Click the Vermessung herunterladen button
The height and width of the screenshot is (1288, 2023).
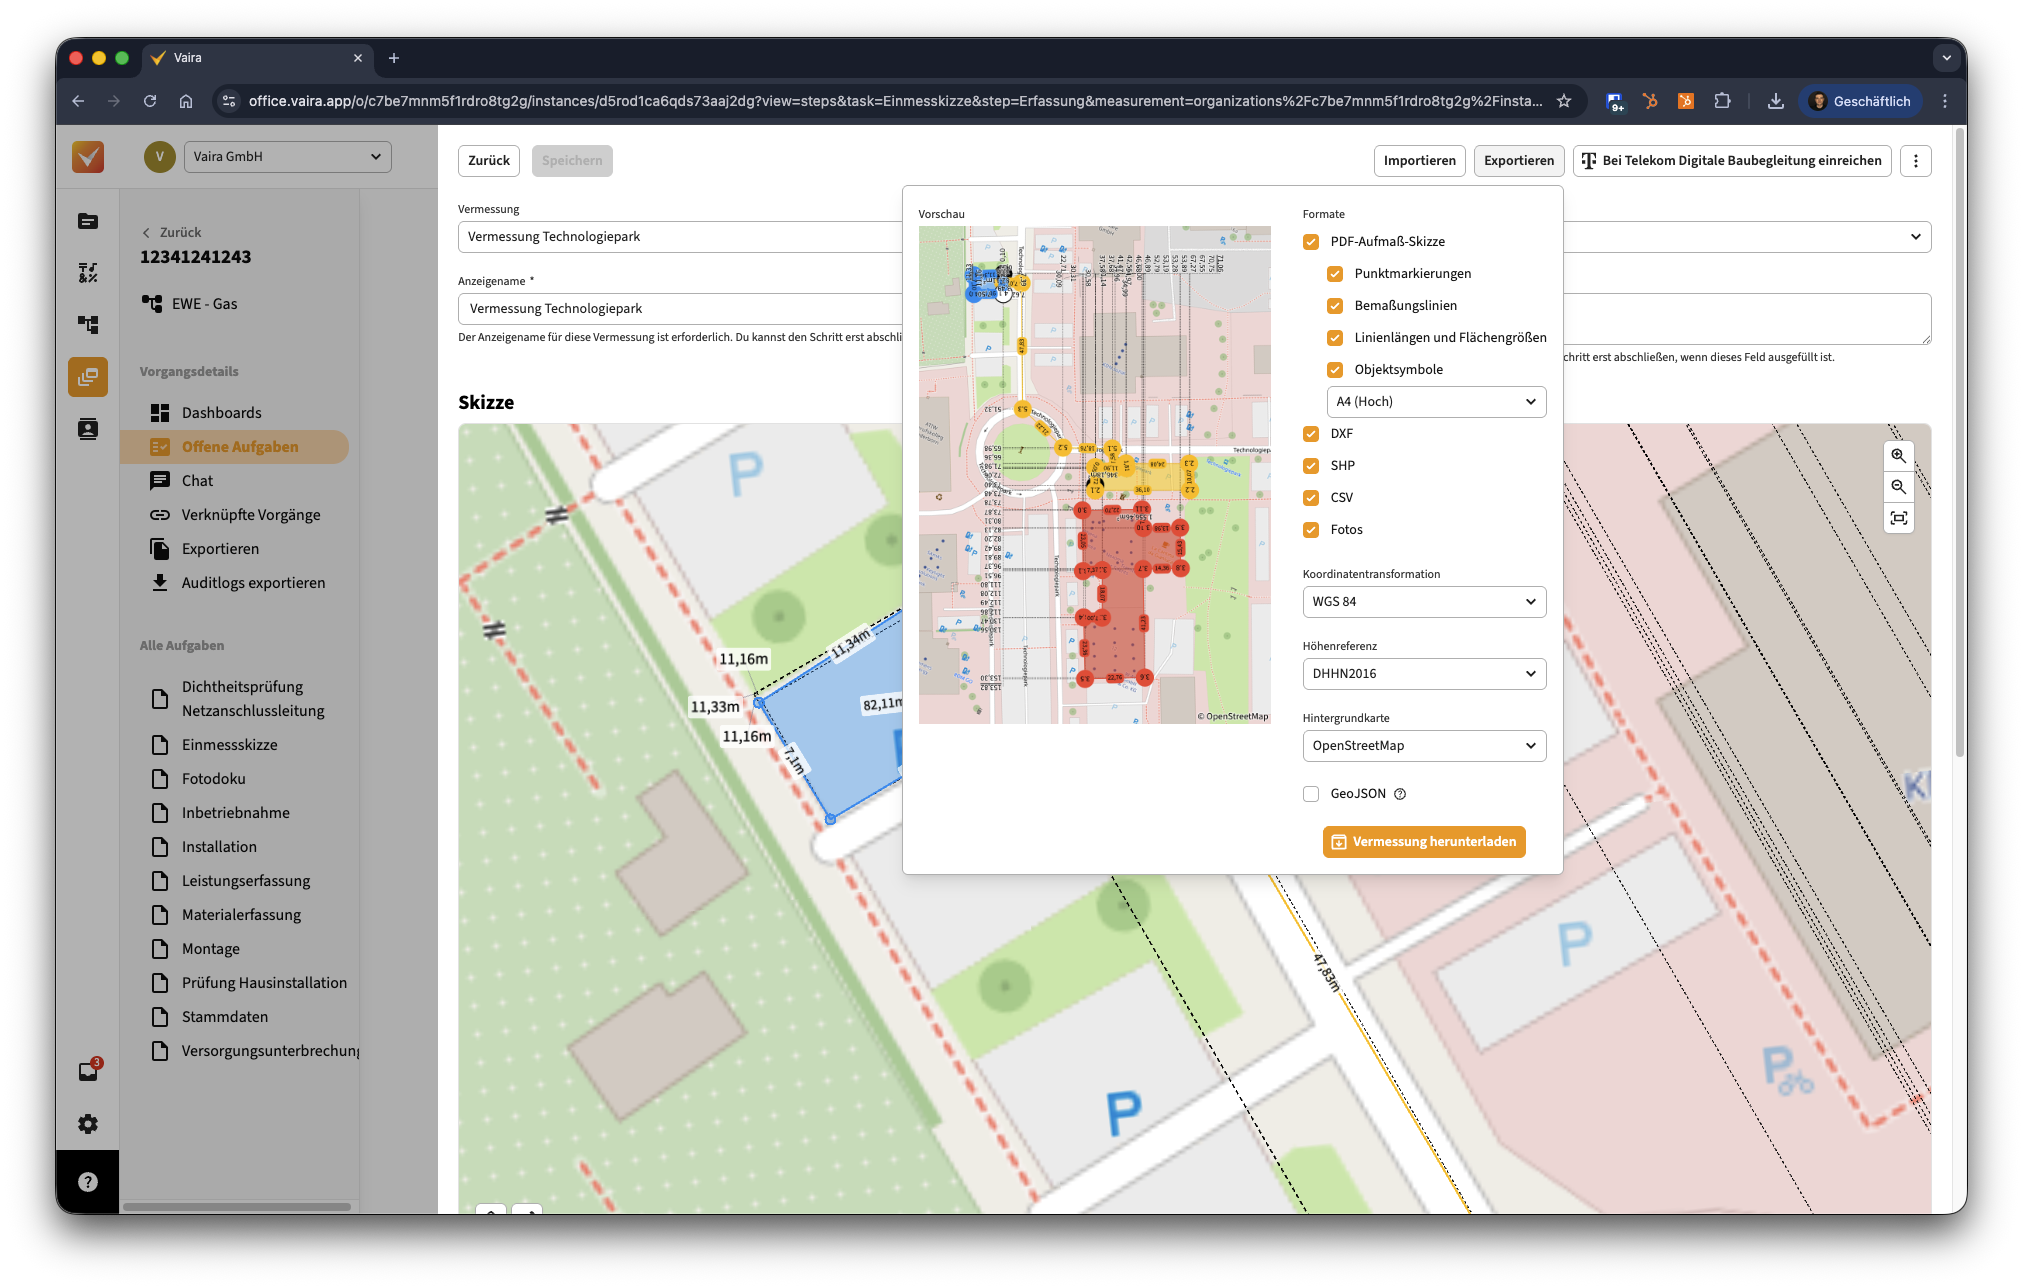pyautogui.click(x=1423, y=842)
